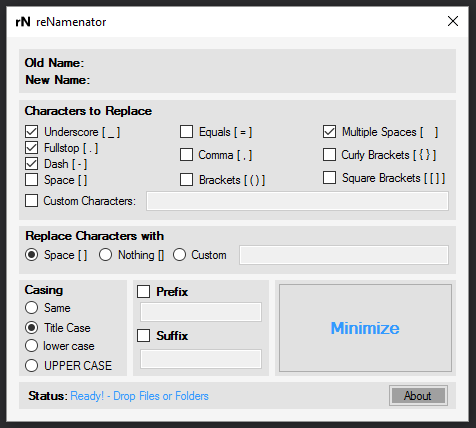Image resolution: width=476 pixels, height=428 pixels.
Task: Enable Comma replacement
Action: tap(186, 155)
